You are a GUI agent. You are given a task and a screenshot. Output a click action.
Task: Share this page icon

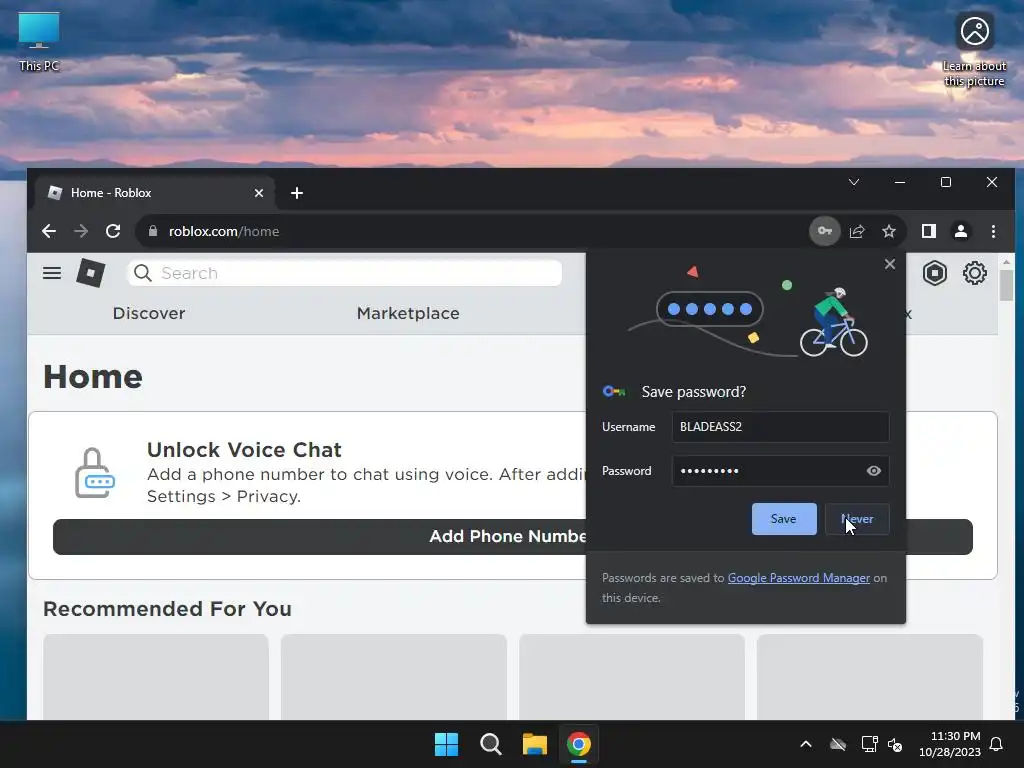point(857,231)
